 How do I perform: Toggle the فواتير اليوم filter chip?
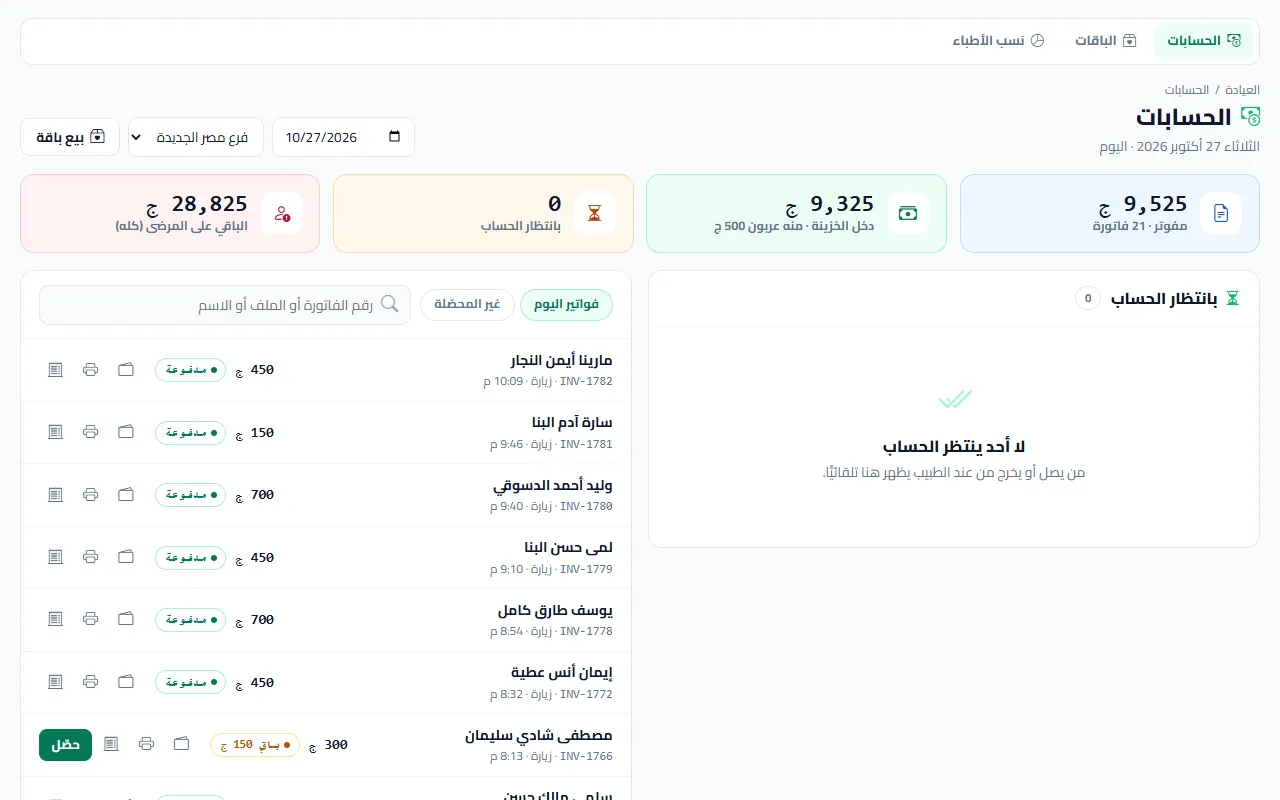566,305
